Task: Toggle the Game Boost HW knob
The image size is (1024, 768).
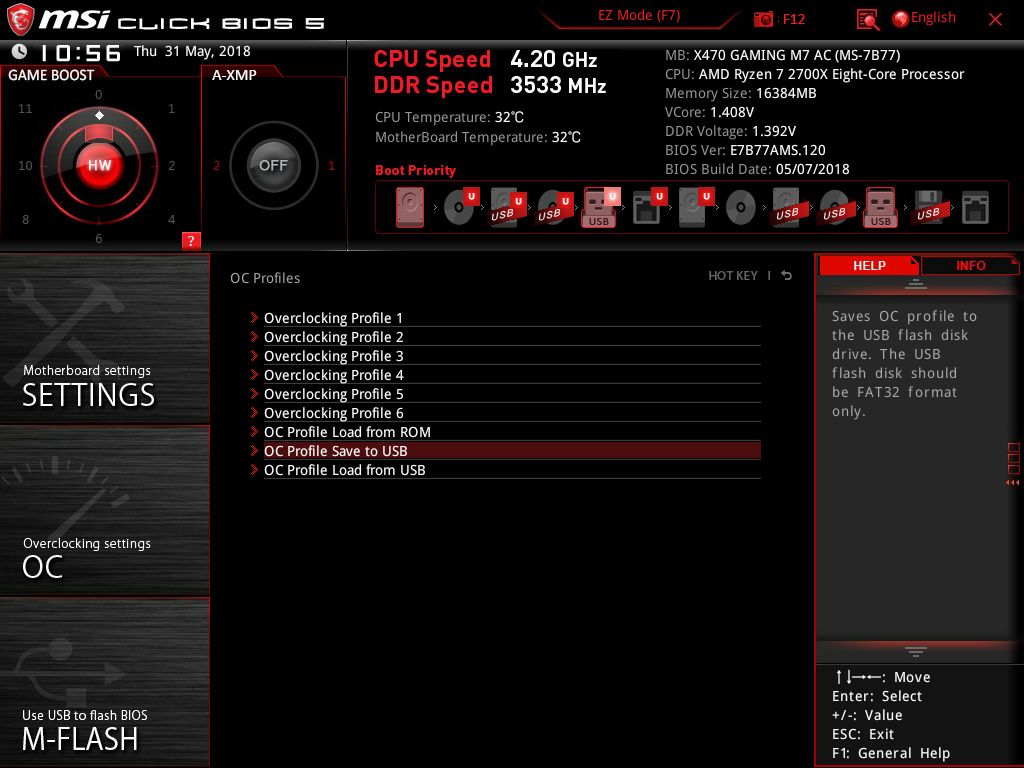Action: point(99,165)
